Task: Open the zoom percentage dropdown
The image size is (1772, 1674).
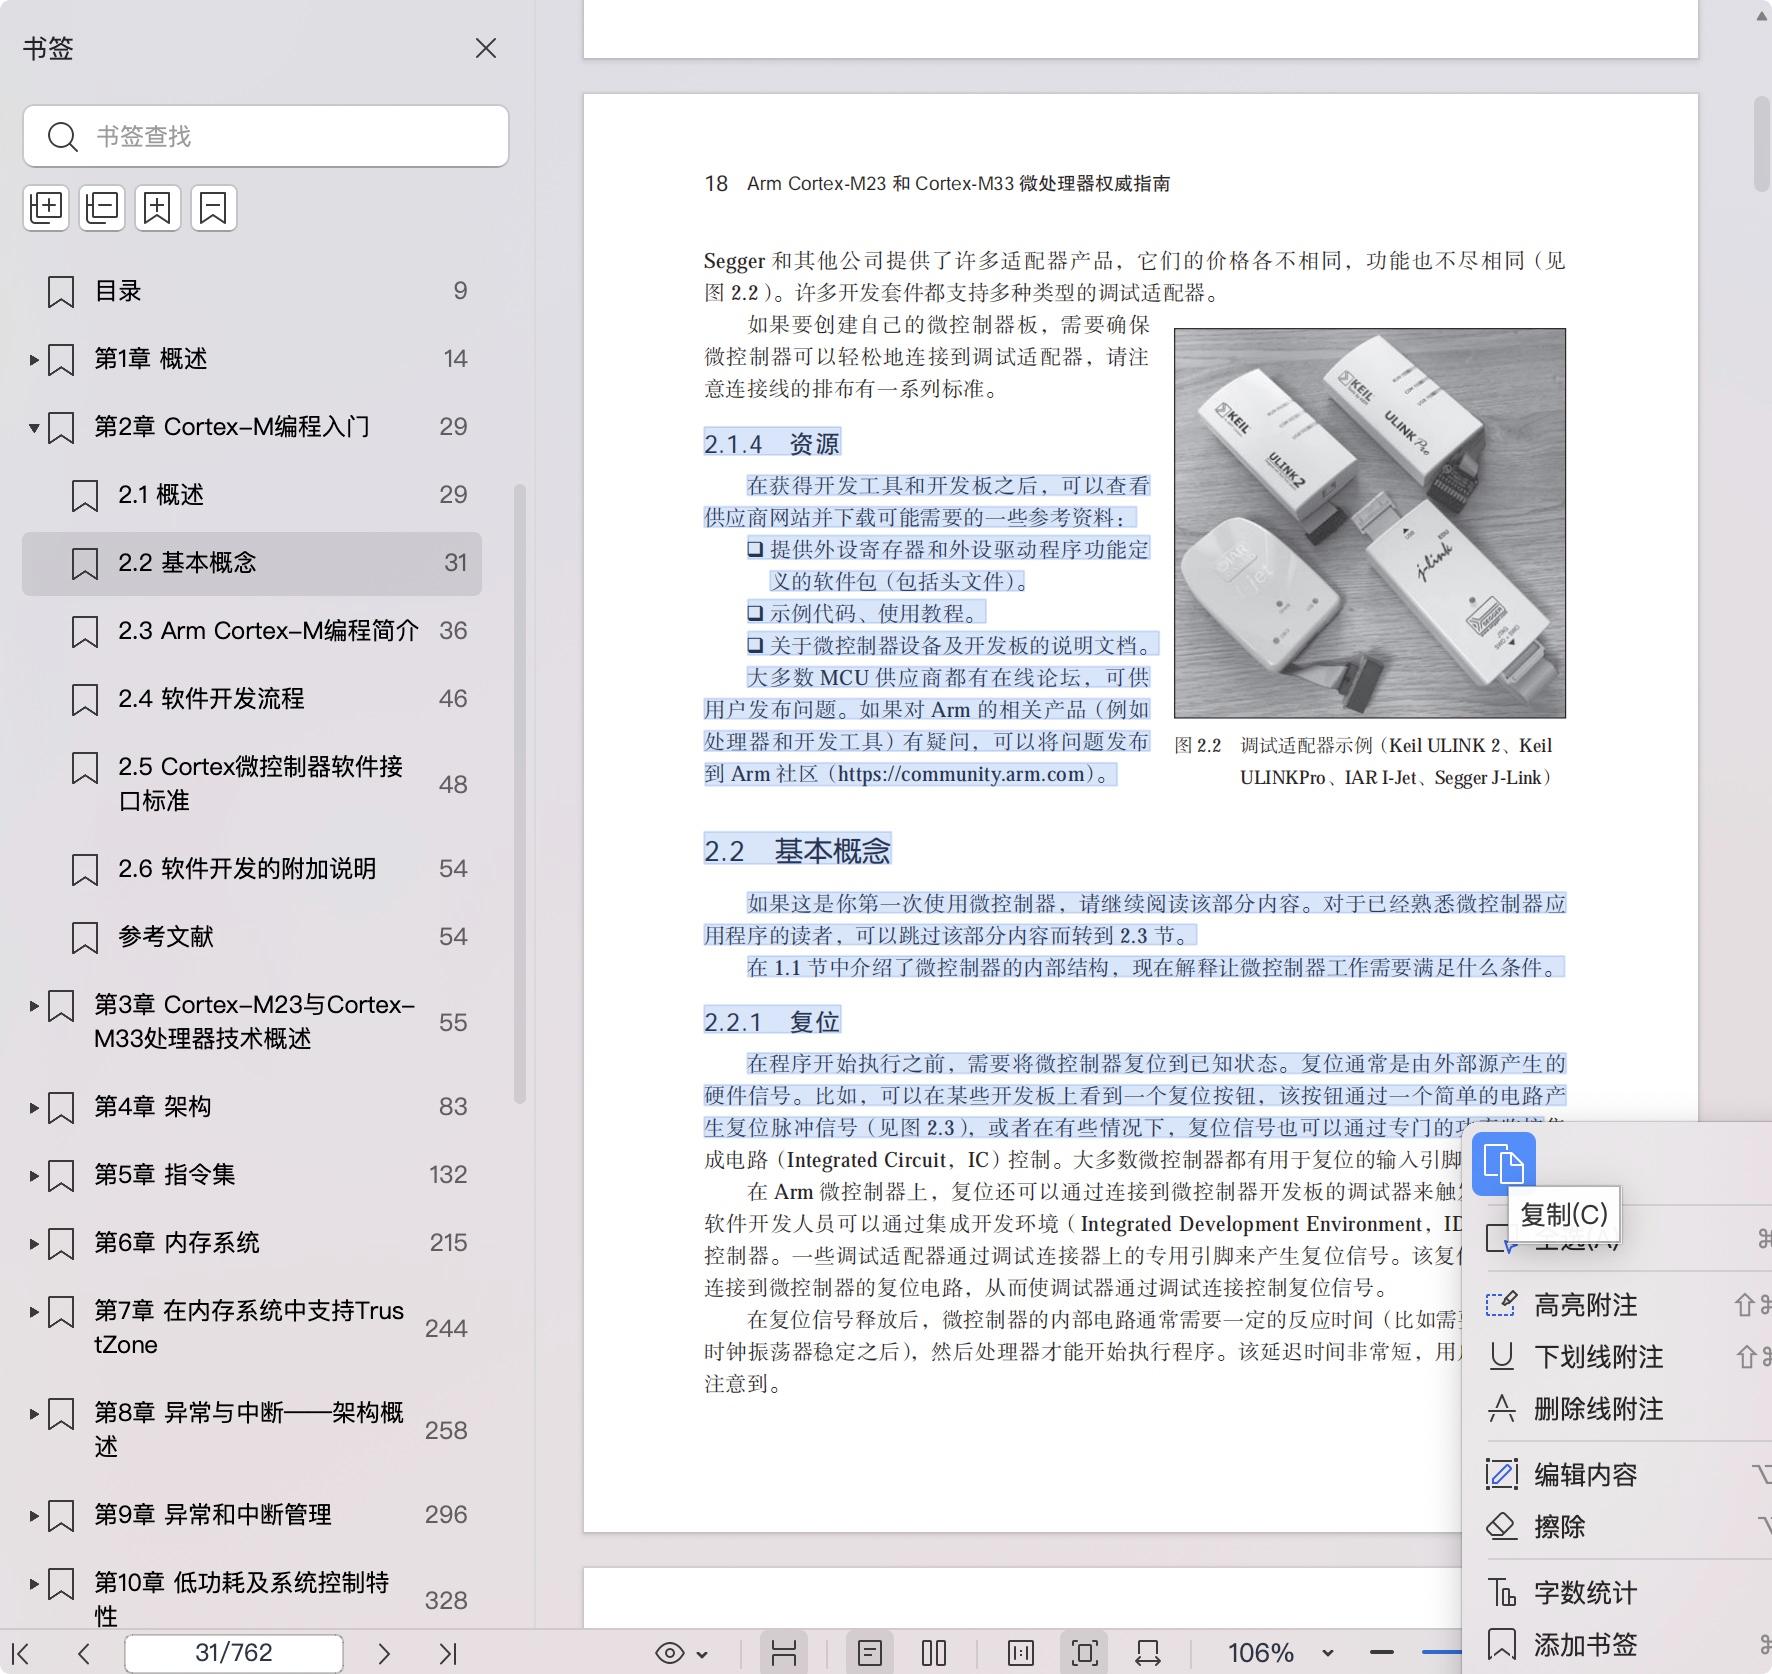Action: pos(1327,1653)
